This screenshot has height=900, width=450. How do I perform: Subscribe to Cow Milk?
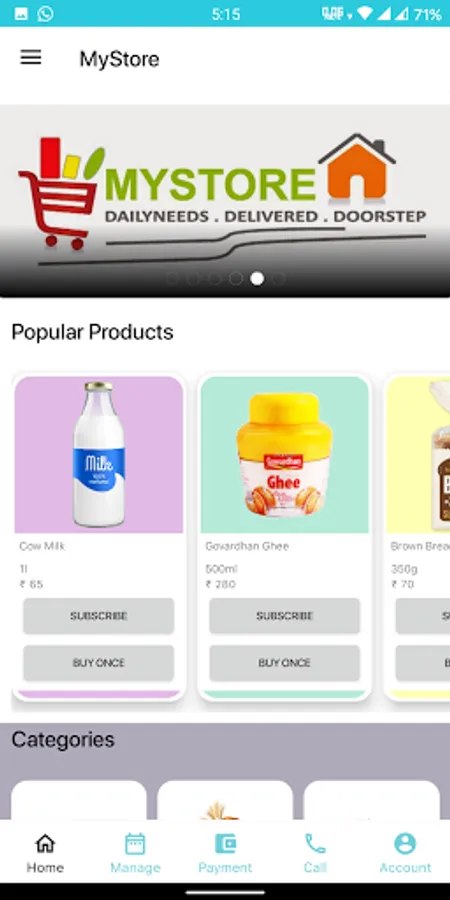[99, 616]
